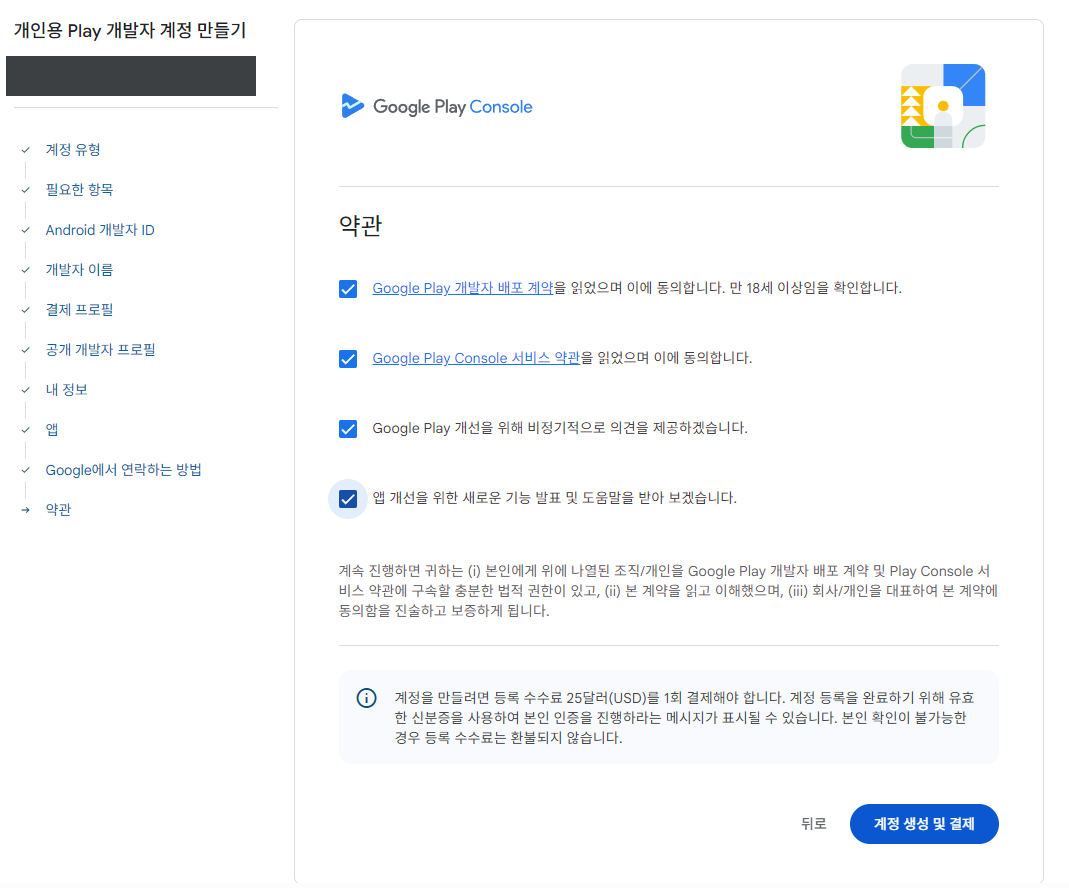This screenshot has height=888, width=1069.
Task: Click the checkmark icon beside Android 개발자 ID
Action: (x=25, y=230)
